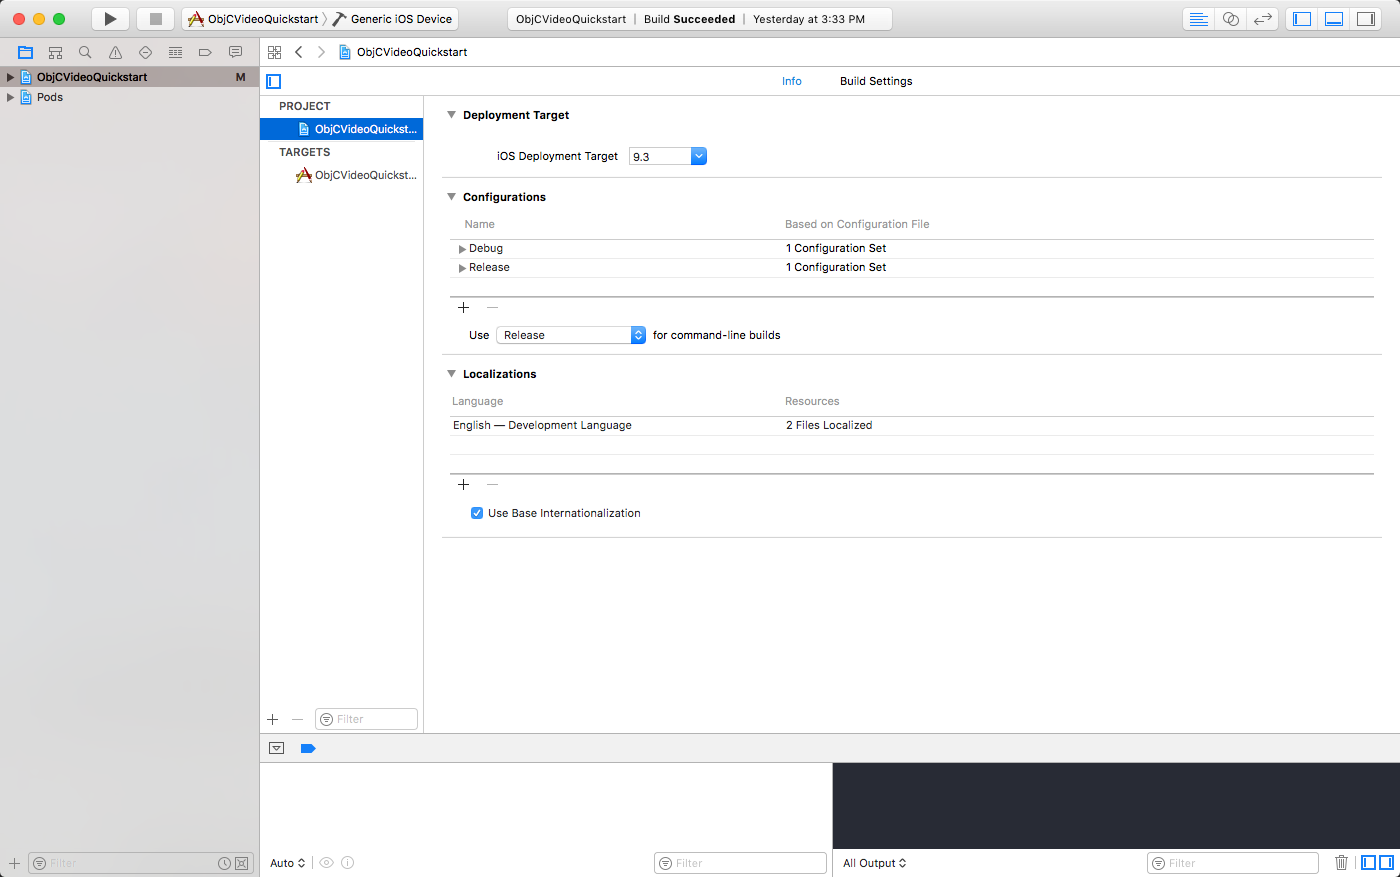Select English Development Language row
Viewport: 1400px width, 877px height.
click(x=912, y=425)
